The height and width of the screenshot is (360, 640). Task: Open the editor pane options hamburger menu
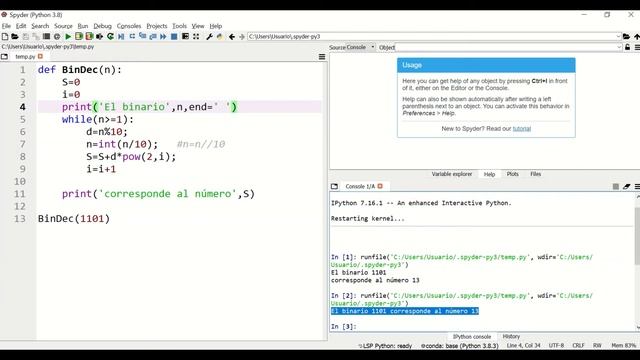pyautogui.click(x=322, y=57)
